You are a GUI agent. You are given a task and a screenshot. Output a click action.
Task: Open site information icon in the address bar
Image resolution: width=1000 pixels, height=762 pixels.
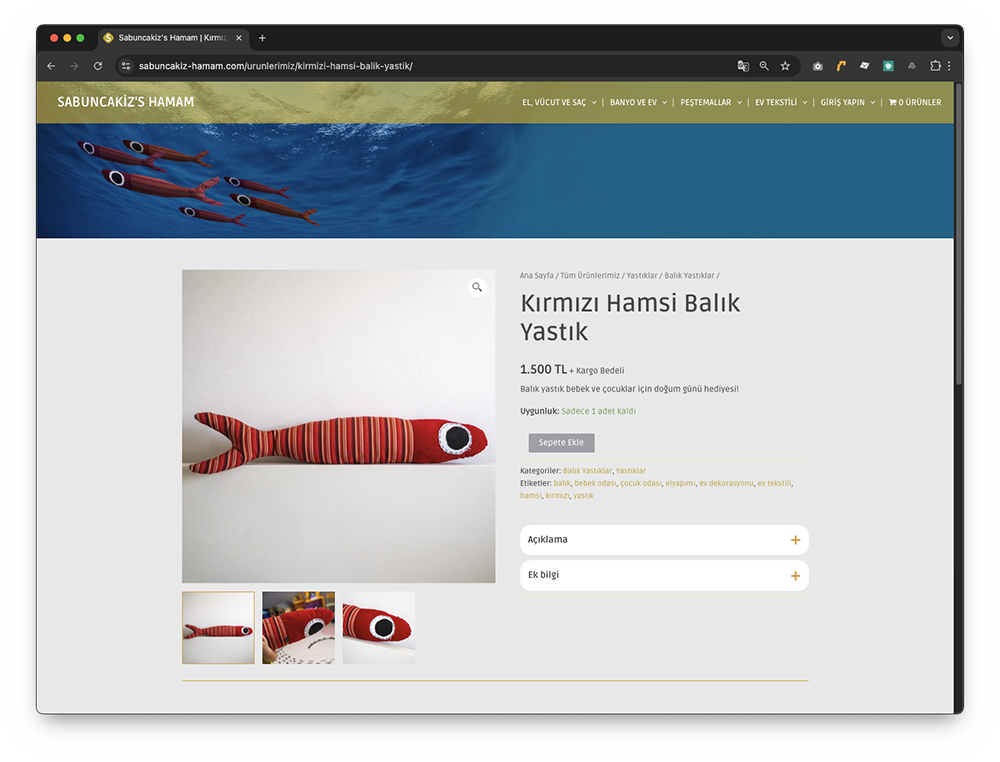126,66
